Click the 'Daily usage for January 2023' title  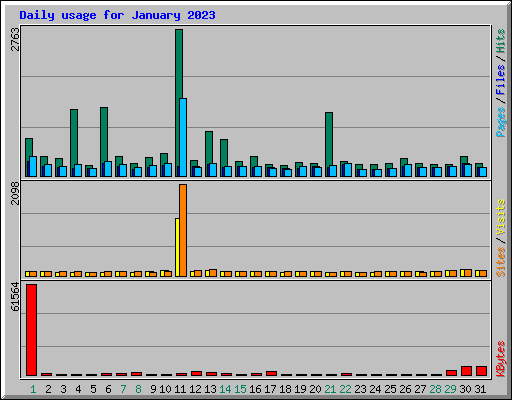(117, 15)
